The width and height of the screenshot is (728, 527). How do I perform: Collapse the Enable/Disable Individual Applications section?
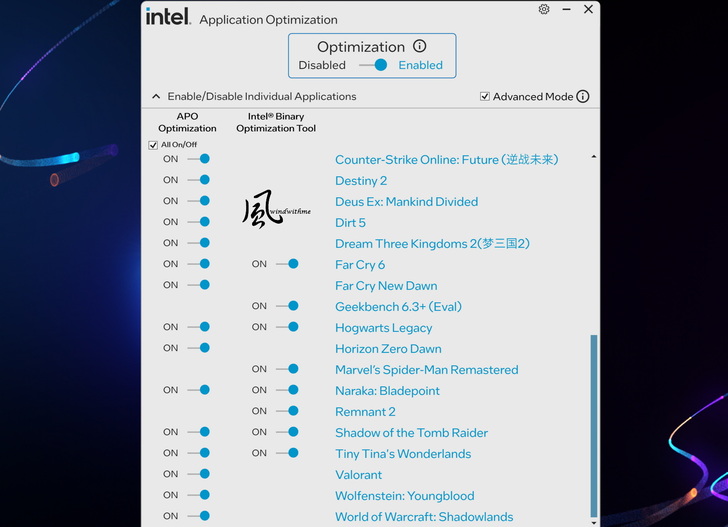pos(156,97)
